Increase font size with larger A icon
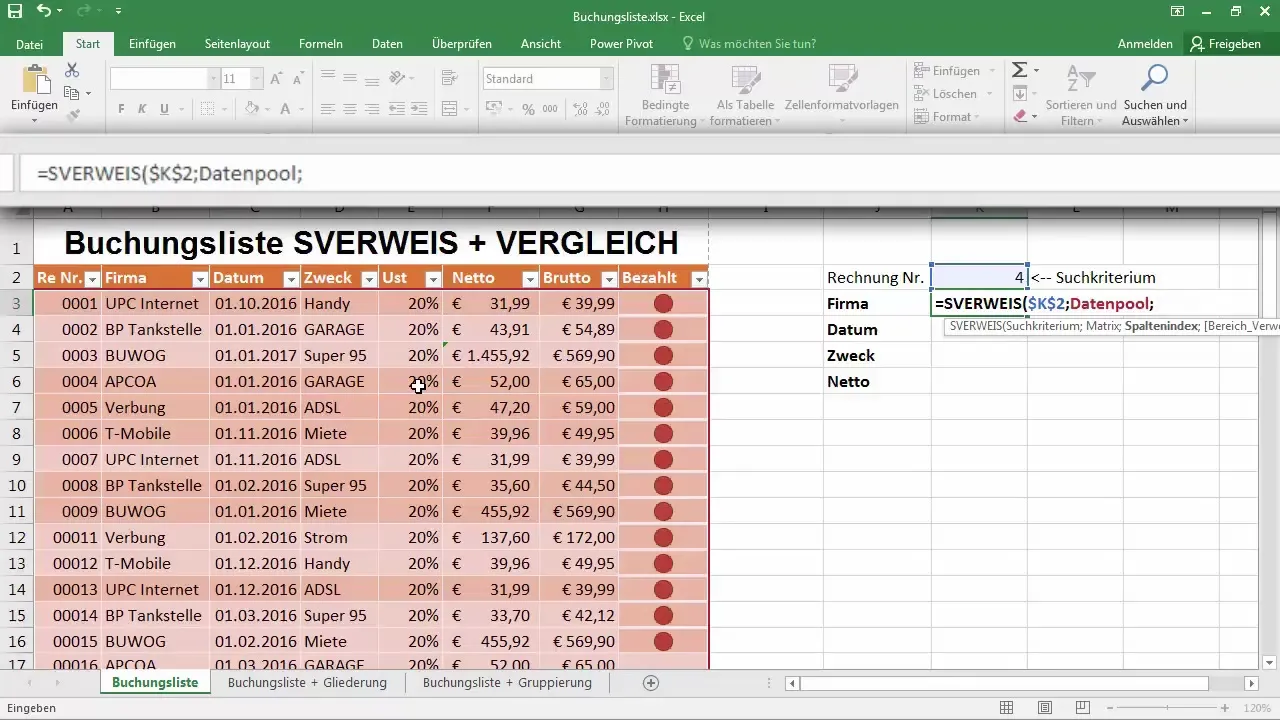Screen dimensions: 1280x720 276,79
